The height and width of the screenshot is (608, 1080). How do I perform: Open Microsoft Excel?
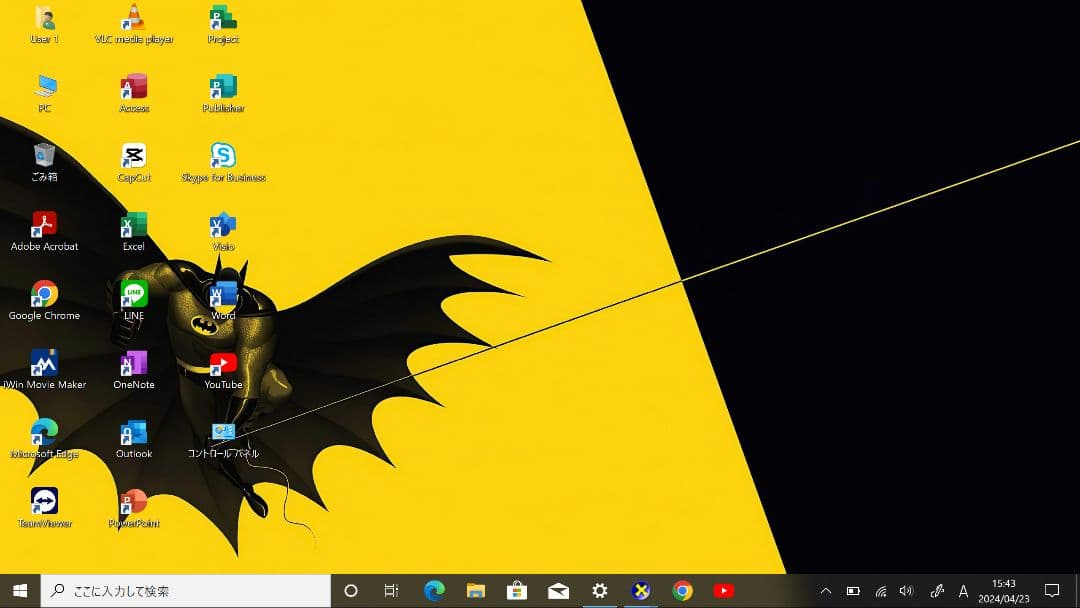click(133, 225)
